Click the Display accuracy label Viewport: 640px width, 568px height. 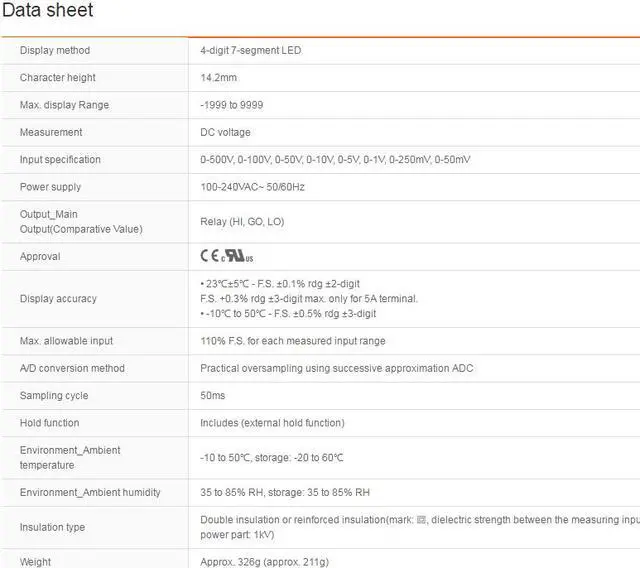coord(58,299)
